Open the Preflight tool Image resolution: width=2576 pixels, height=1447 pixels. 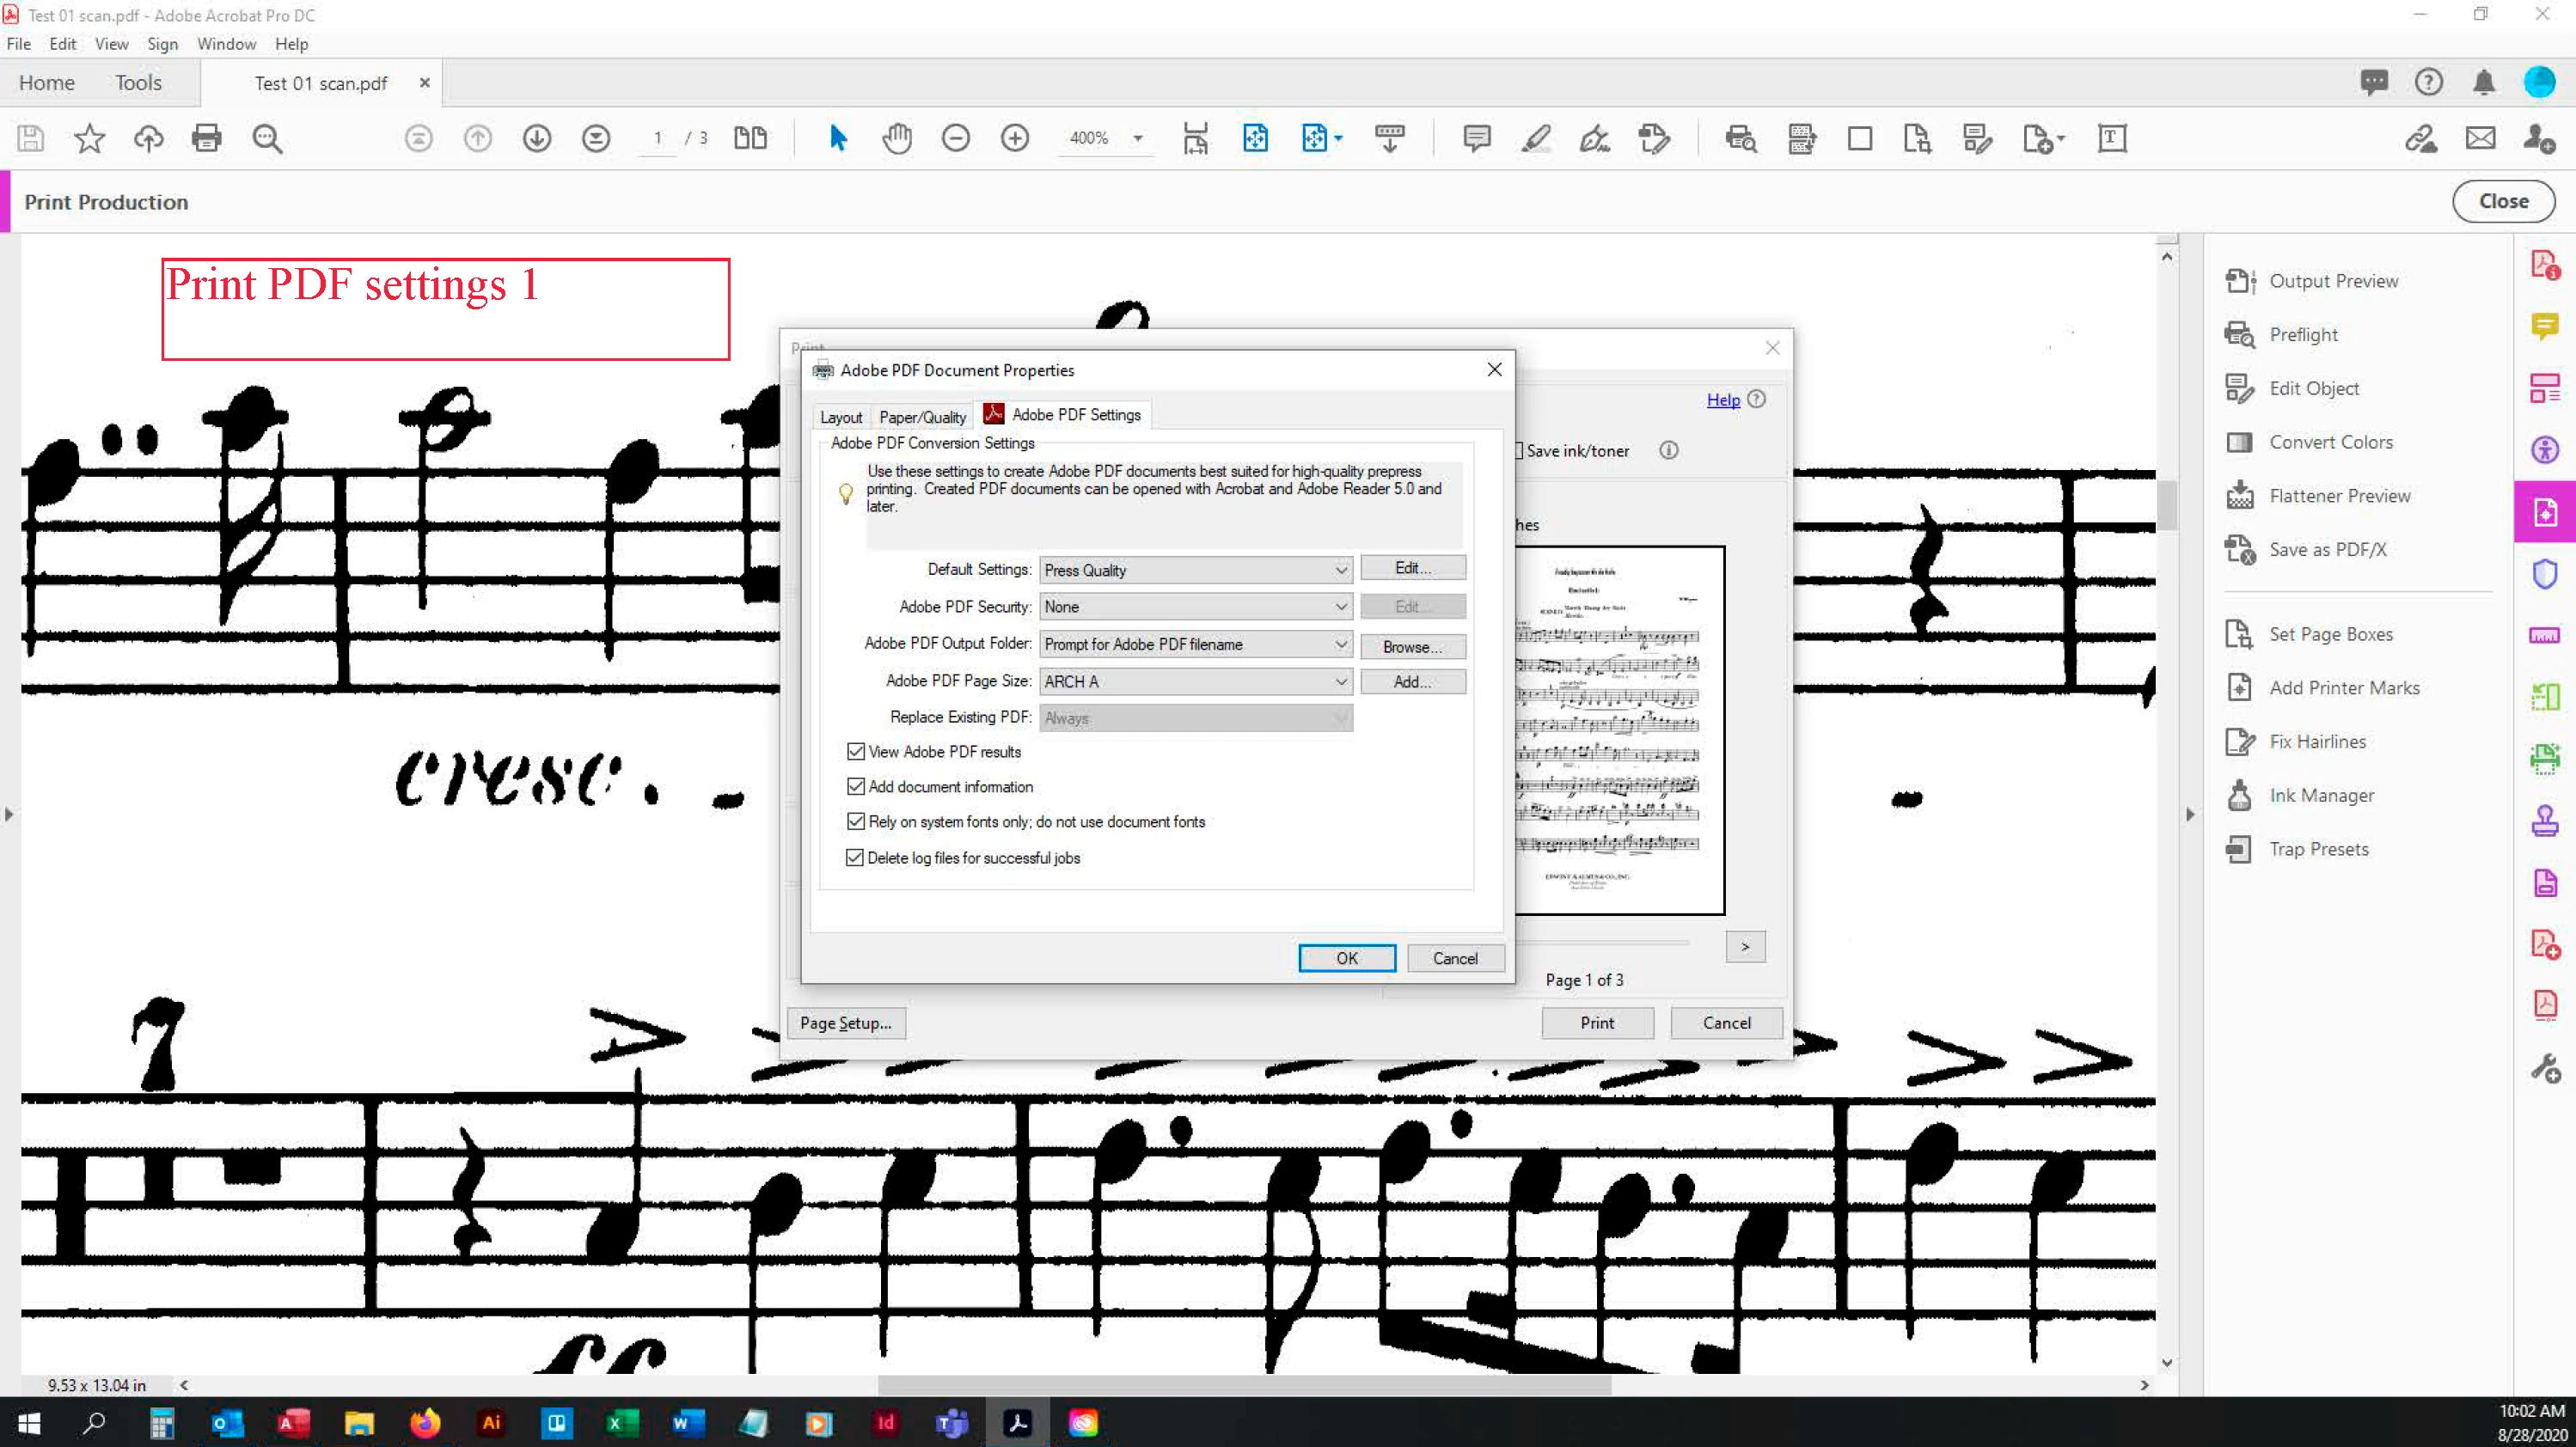click(2303, 335)
